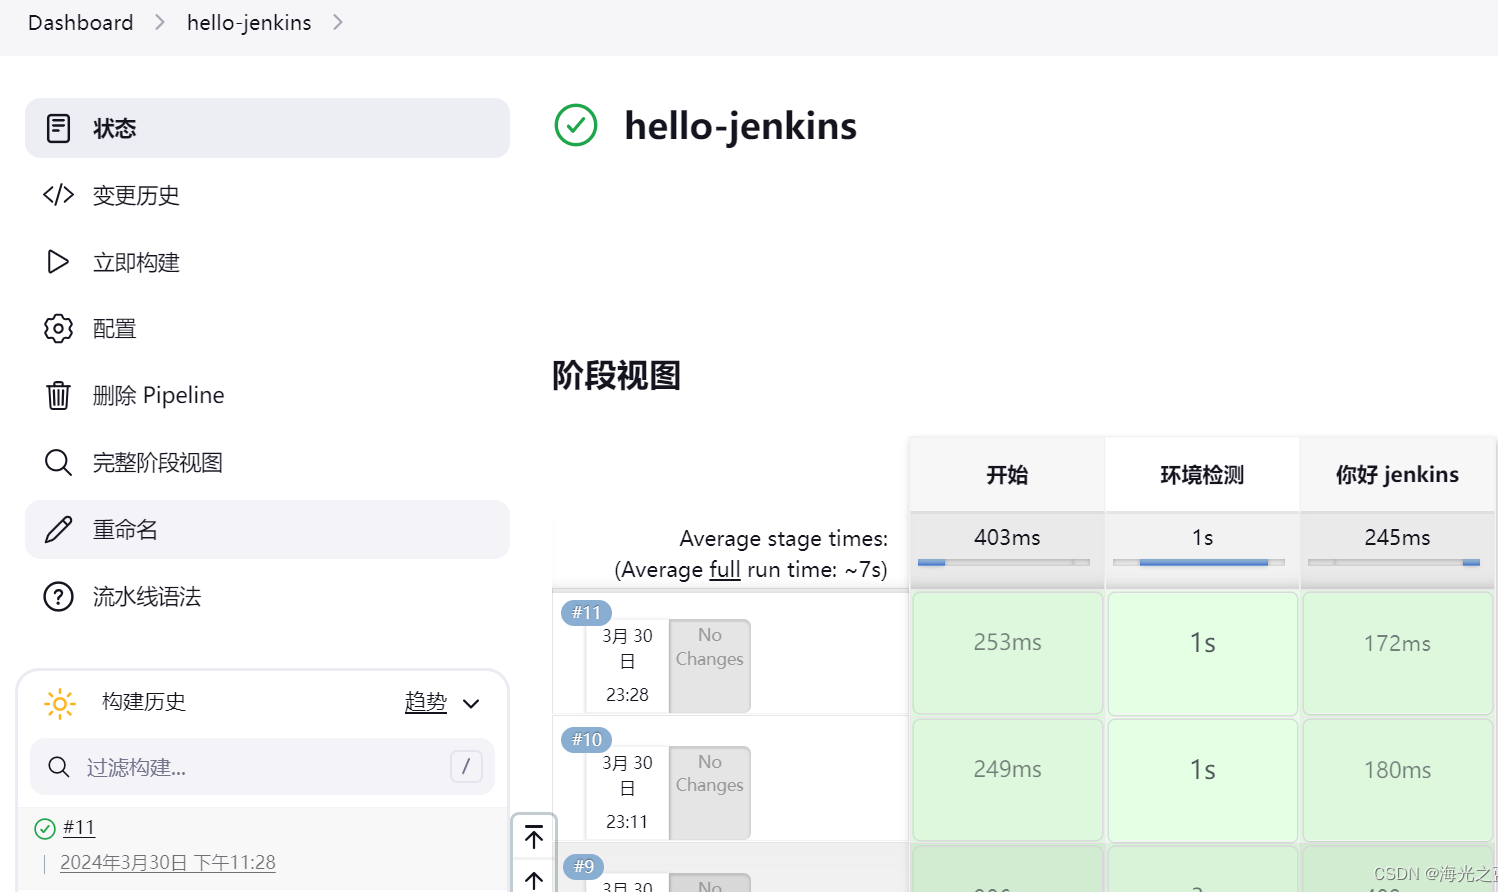Select 180ms cell of build #10 你好 jenkins stage

point(1397,780)
